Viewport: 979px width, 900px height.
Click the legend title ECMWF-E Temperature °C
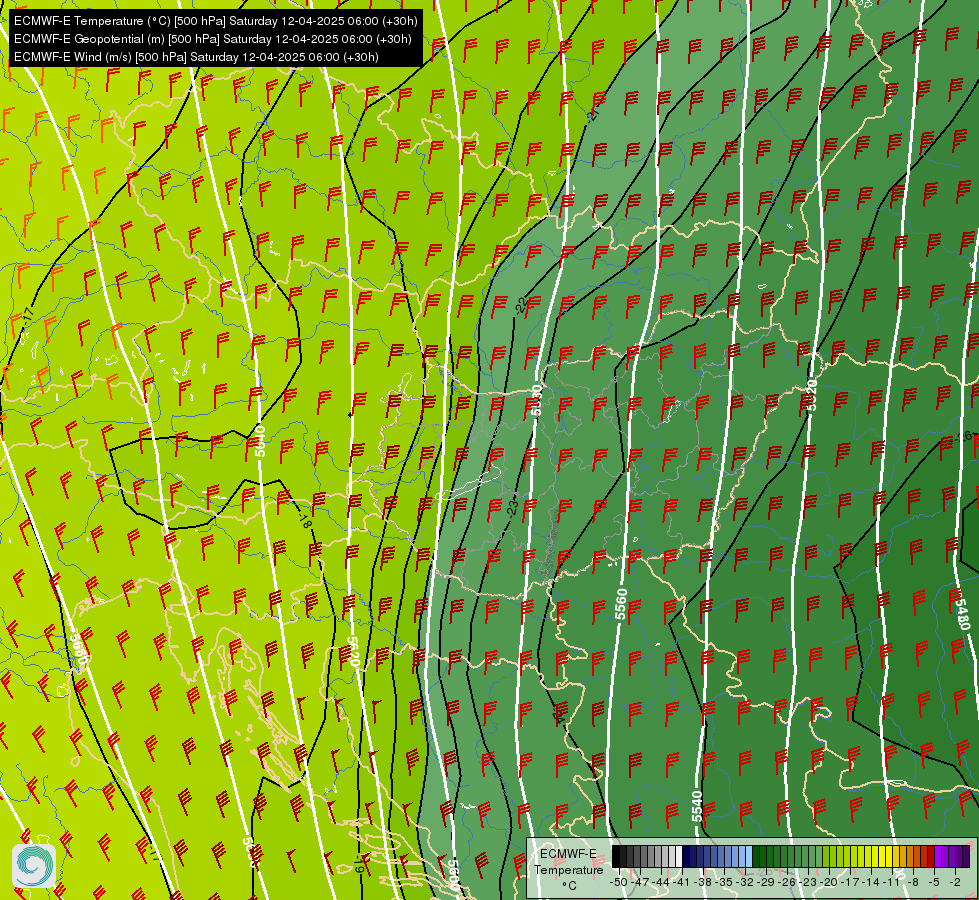[x=569, y=869]
